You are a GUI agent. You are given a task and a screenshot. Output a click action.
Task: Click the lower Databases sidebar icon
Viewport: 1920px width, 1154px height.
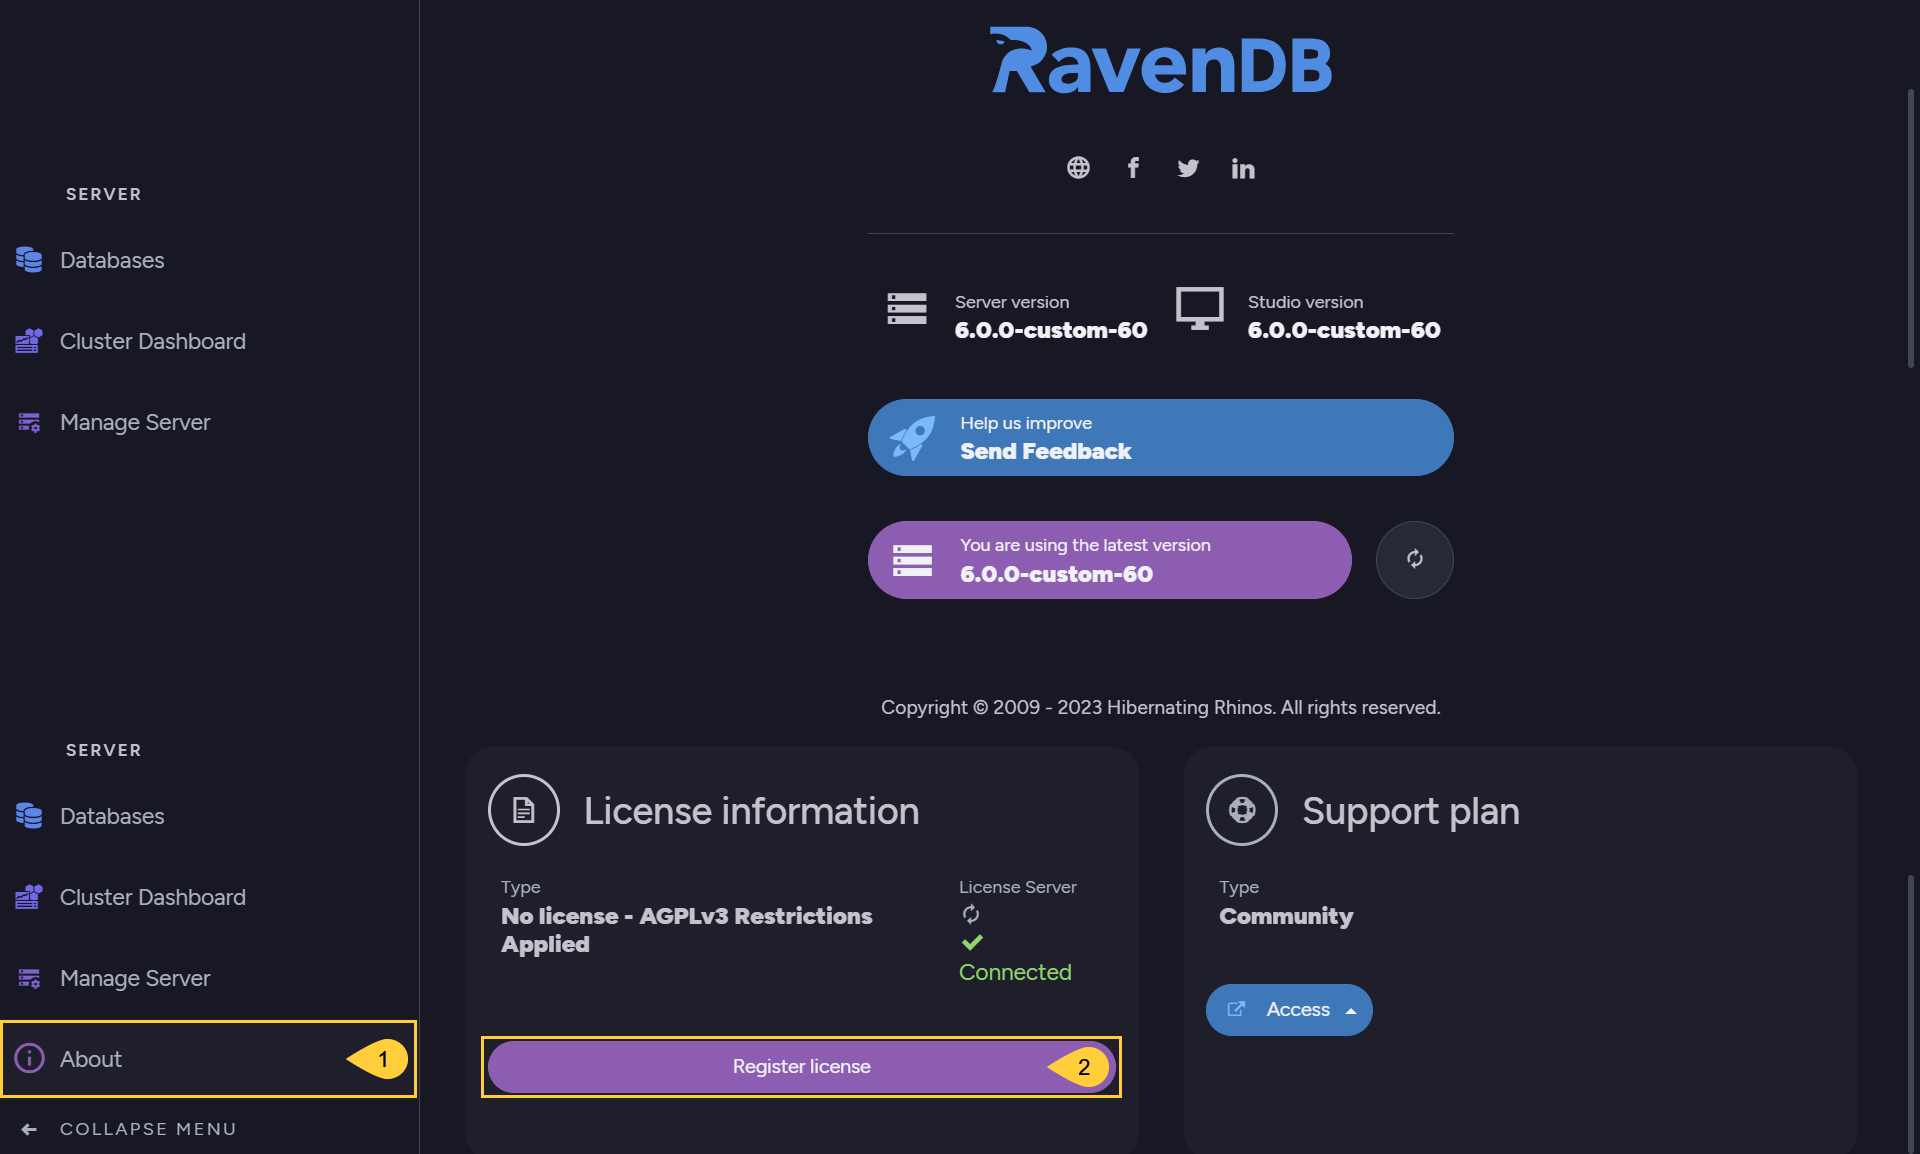[x=29, y=816]
